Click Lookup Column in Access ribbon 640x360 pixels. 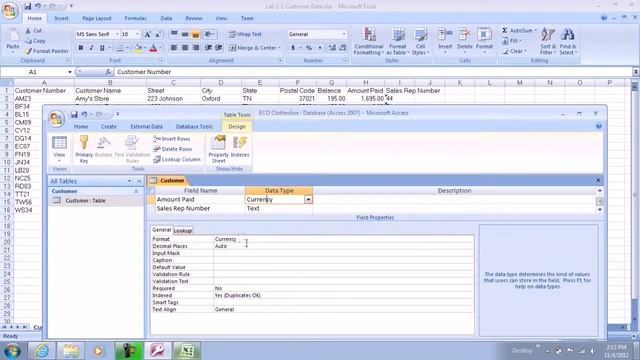[177, 160]
